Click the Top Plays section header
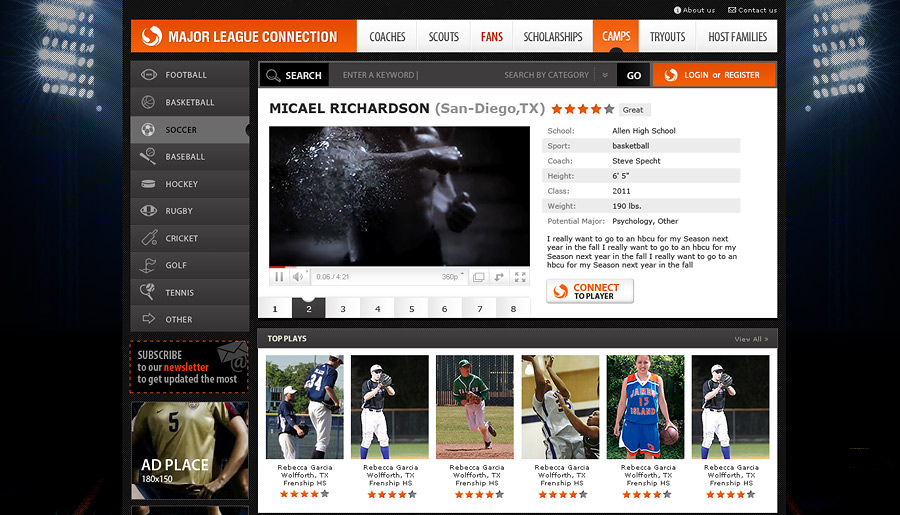900x515 pixels. 517,339
